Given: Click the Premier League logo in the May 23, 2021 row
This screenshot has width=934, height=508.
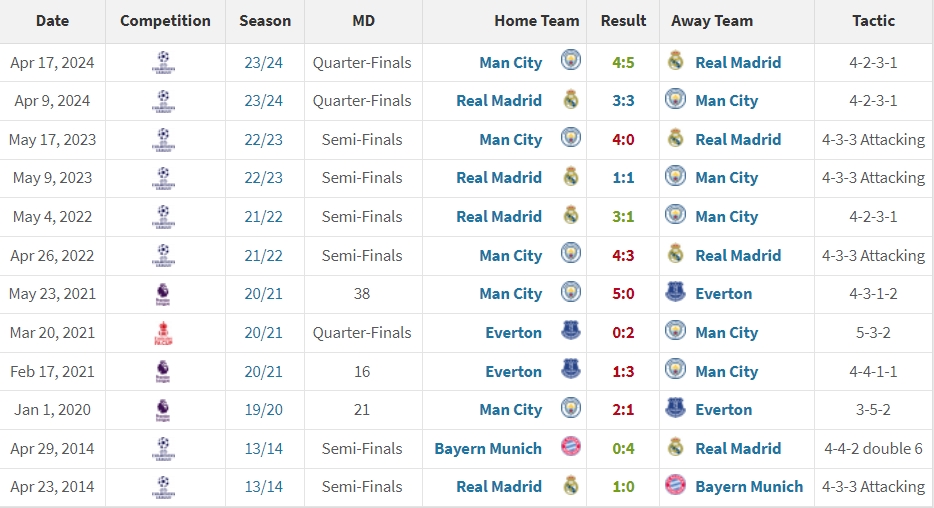Looking at the screenshot, I should tap(164, 294).
